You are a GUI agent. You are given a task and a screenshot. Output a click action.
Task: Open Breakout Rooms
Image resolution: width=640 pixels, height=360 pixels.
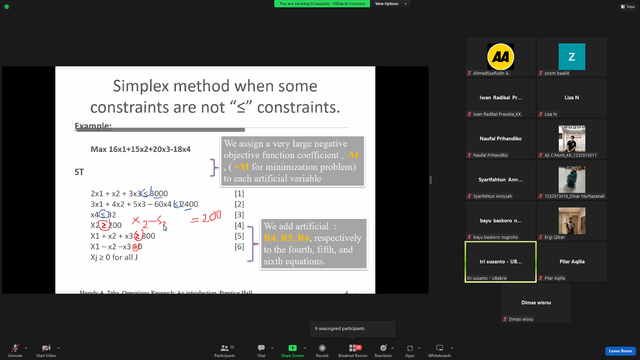(353, 350)
